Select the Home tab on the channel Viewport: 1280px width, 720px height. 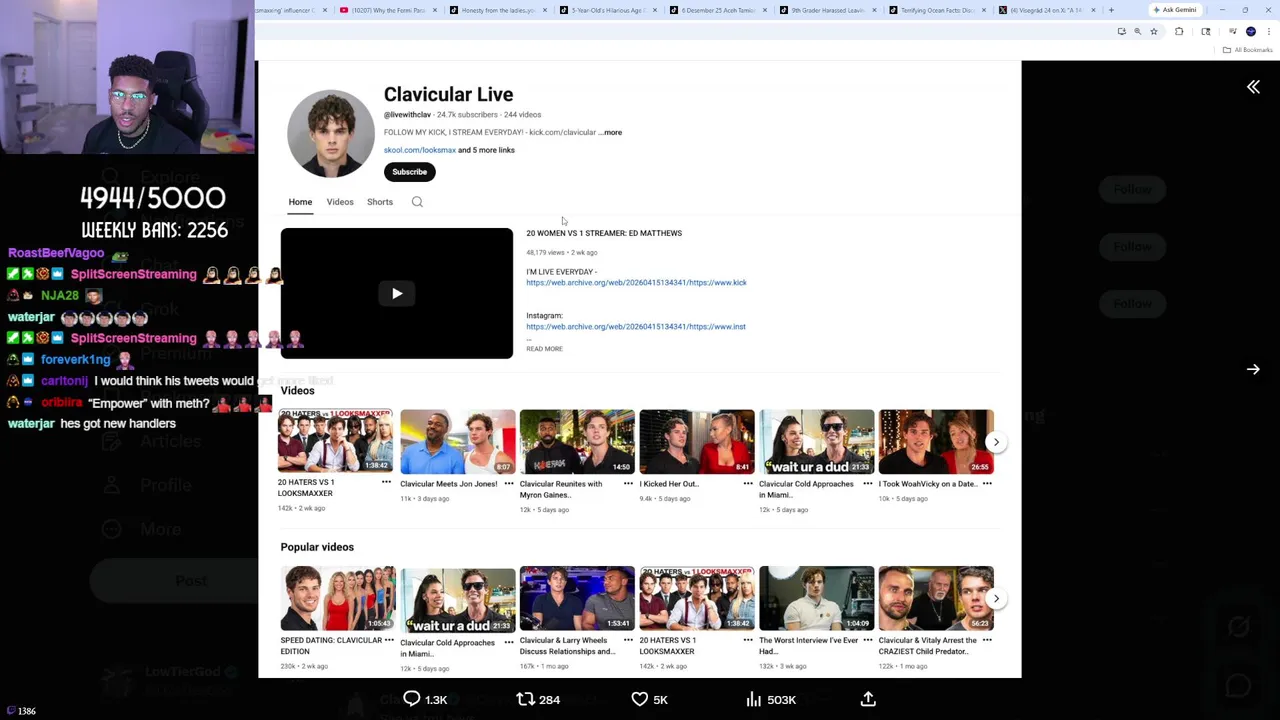pos(300,202)
